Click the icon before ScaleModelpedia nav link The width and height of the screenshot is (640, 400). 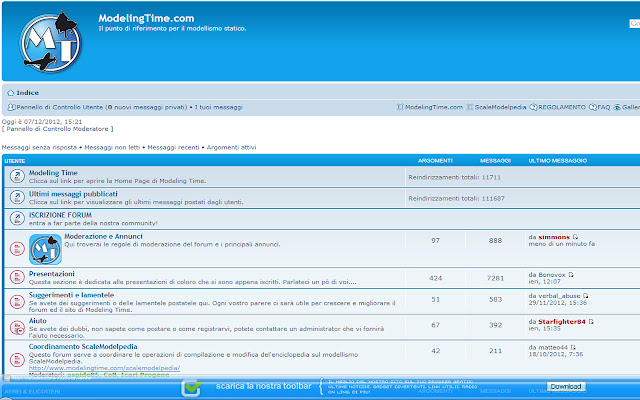pyautogui.click(x=470, y=107)
